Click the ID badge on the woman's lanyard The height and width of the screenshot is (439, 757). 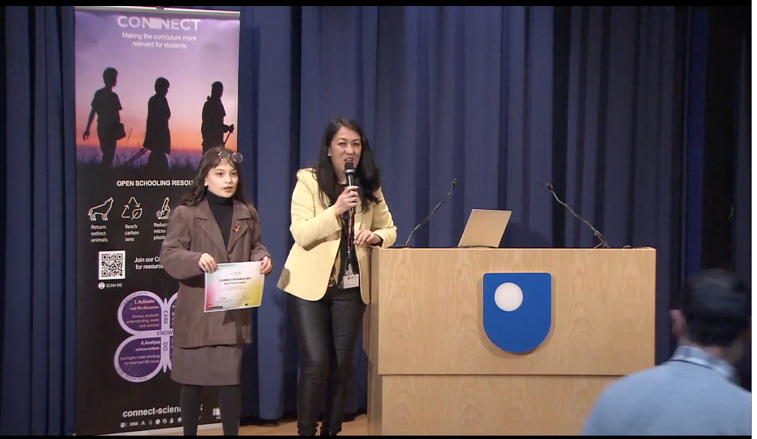350,280
